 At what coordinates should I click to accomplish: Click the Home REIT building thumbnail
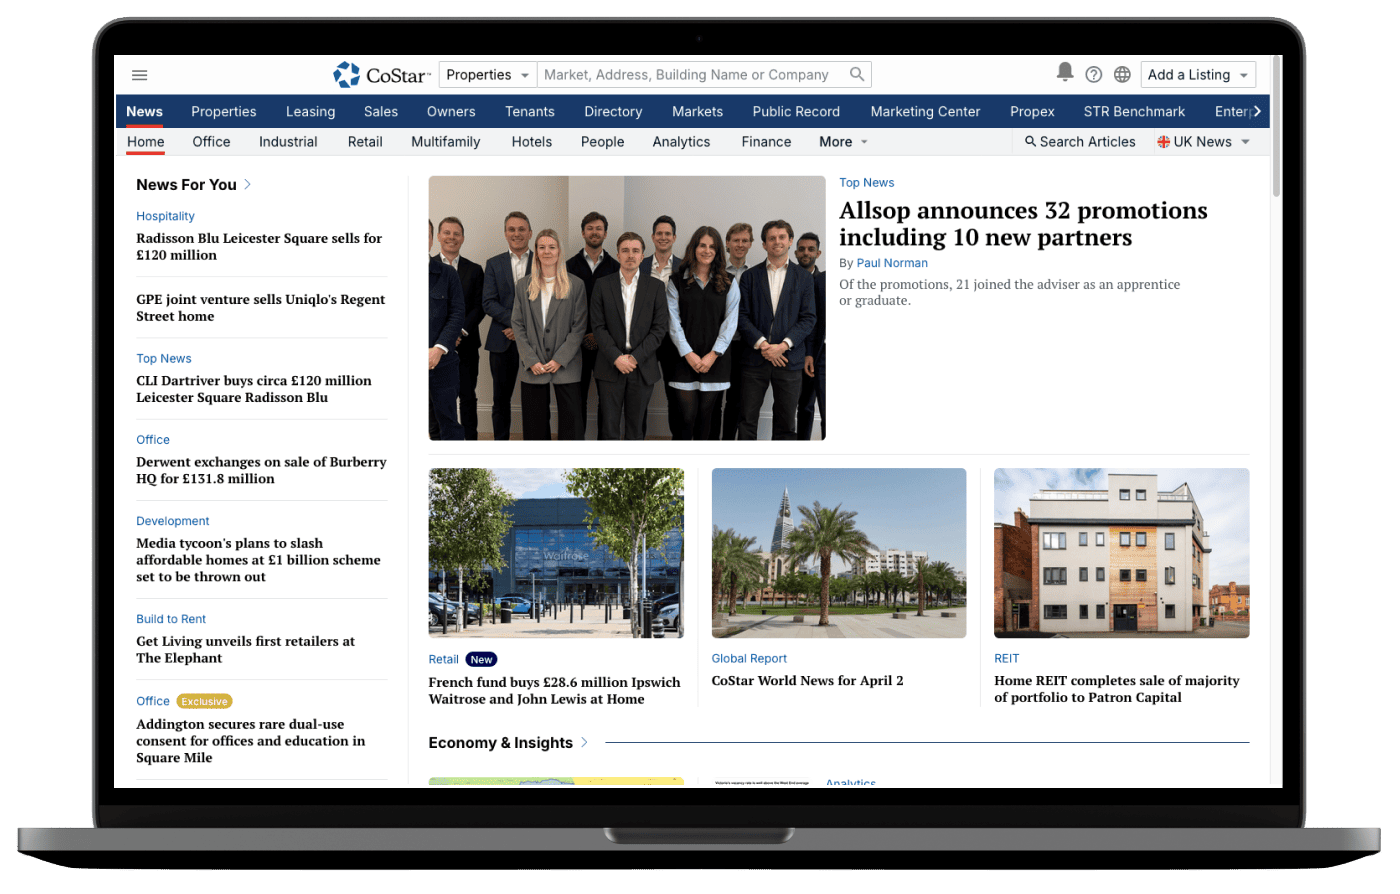click(1121, 552)
